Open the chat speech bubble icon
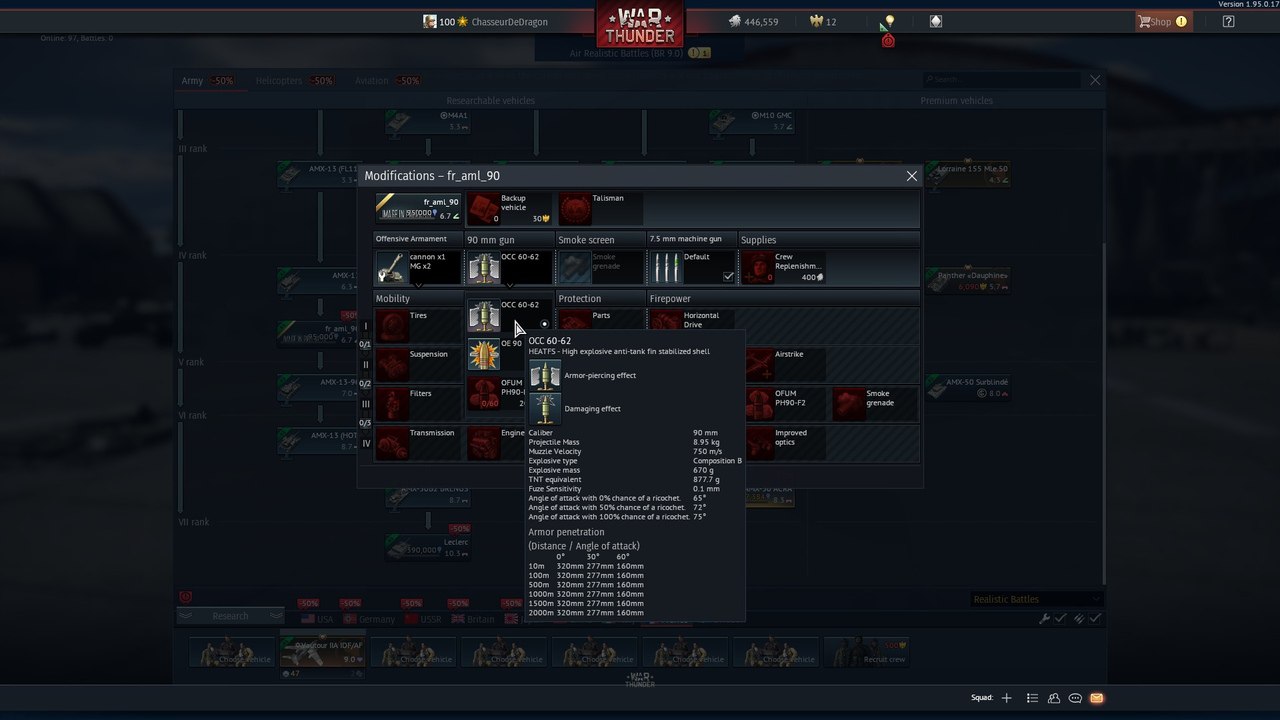1280x720 pixels. tap(1075, 698)
